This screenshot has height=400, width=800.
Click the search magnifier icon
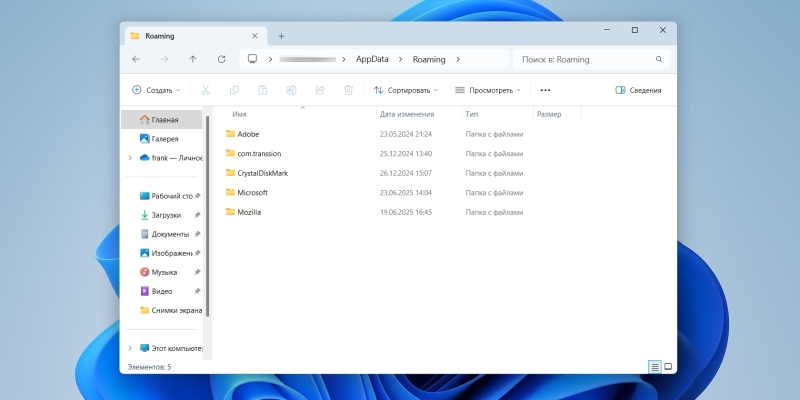659,60
